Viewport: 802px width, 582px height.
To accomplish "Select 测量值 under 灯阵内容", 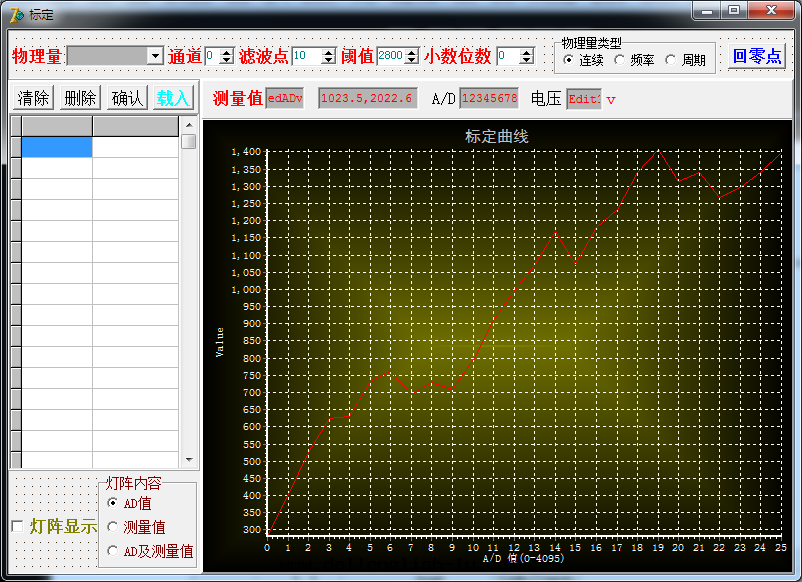I will (112, 526).
